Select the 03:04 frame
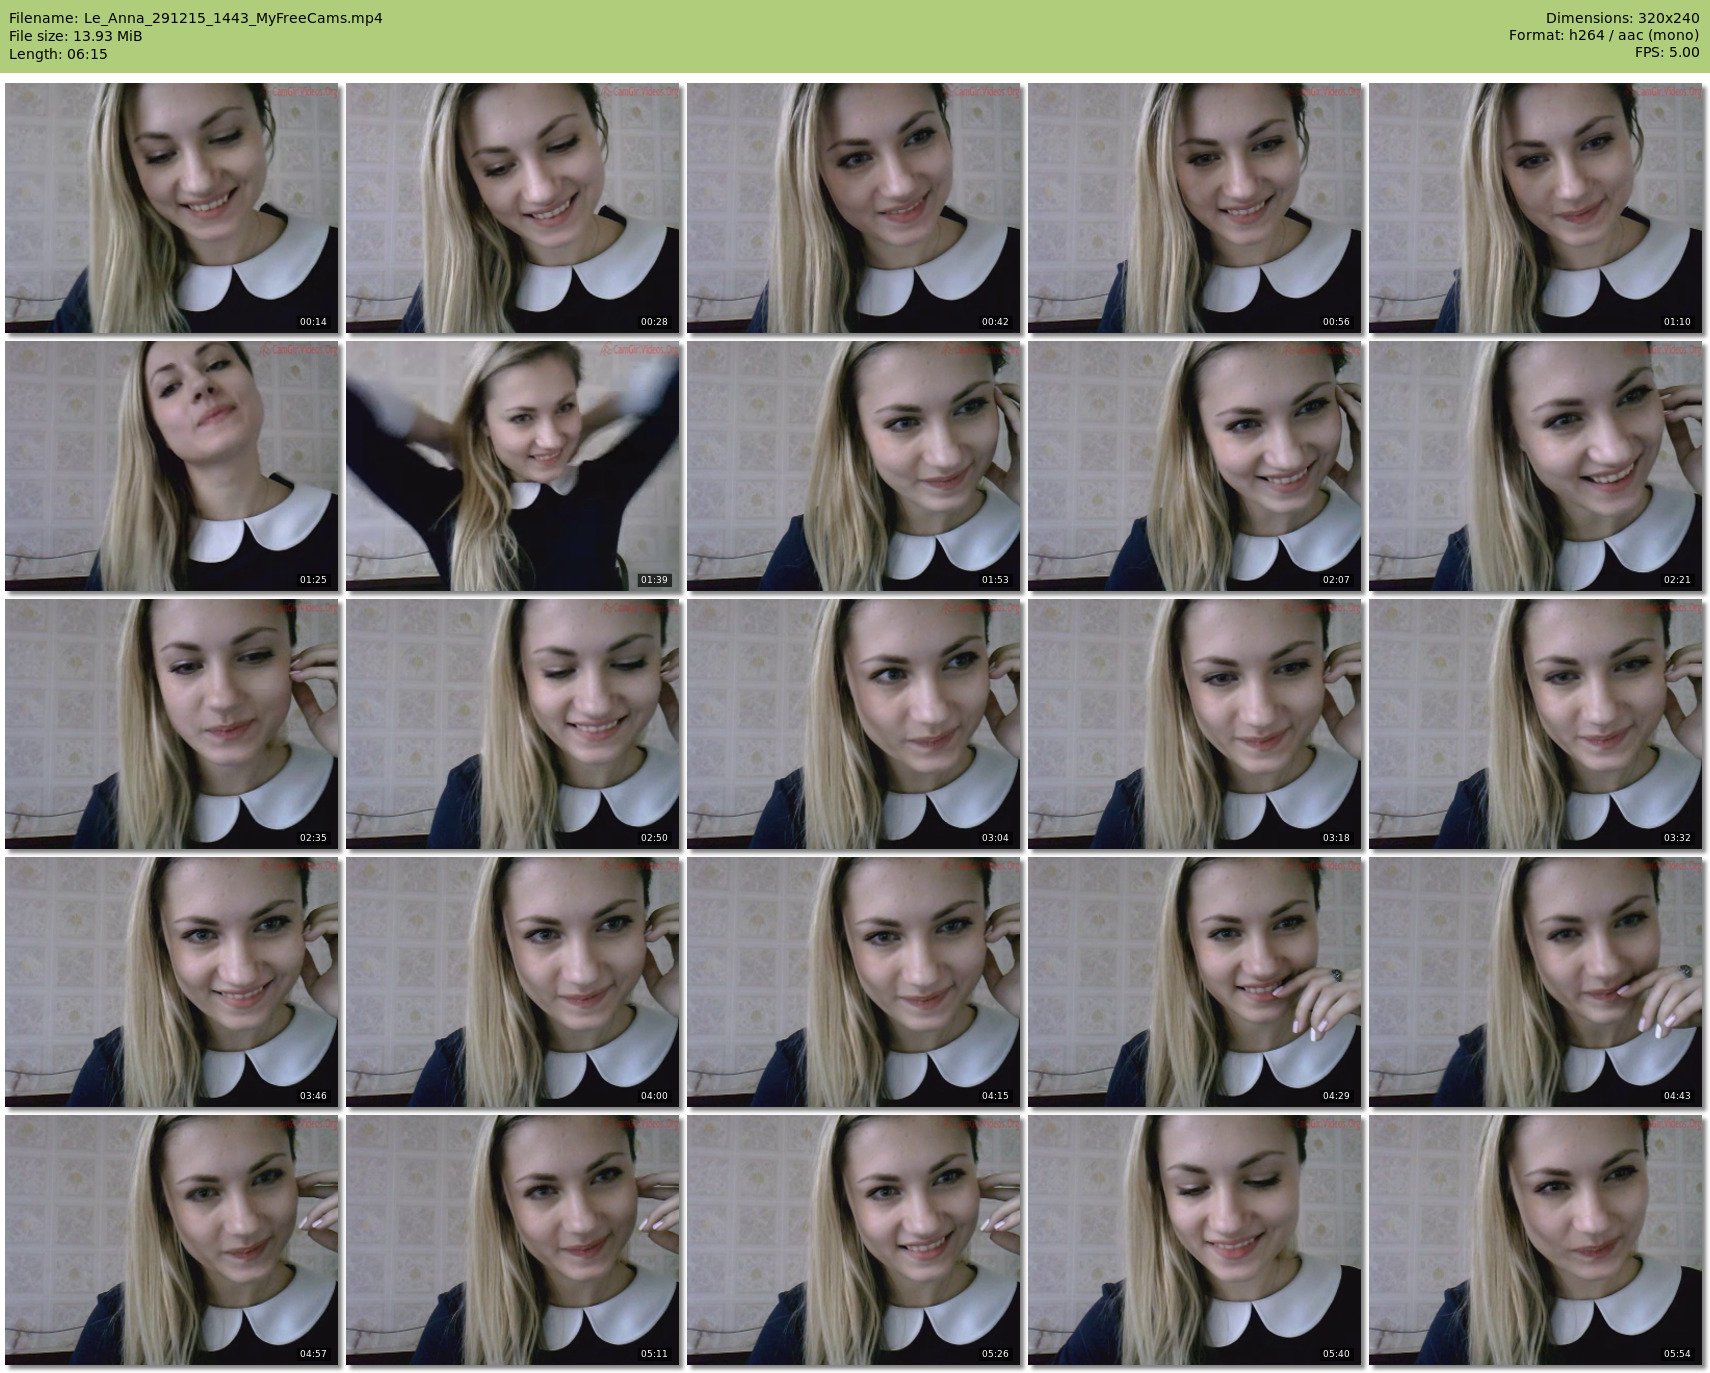 853,724
